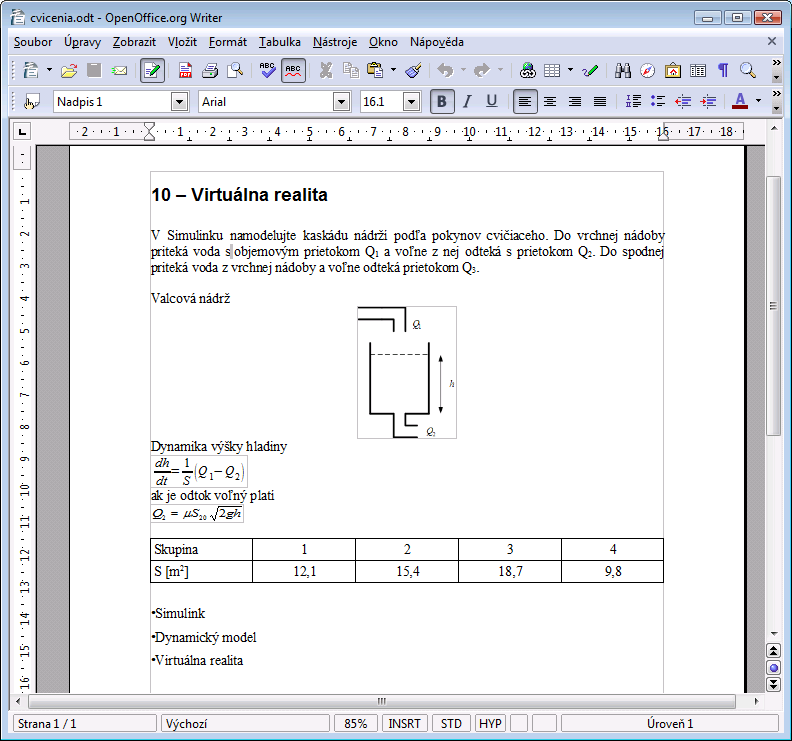Open the Úpravy menu
Image resolution: width=792 pixels, height=741 pixels.
[x=82, y=42]
